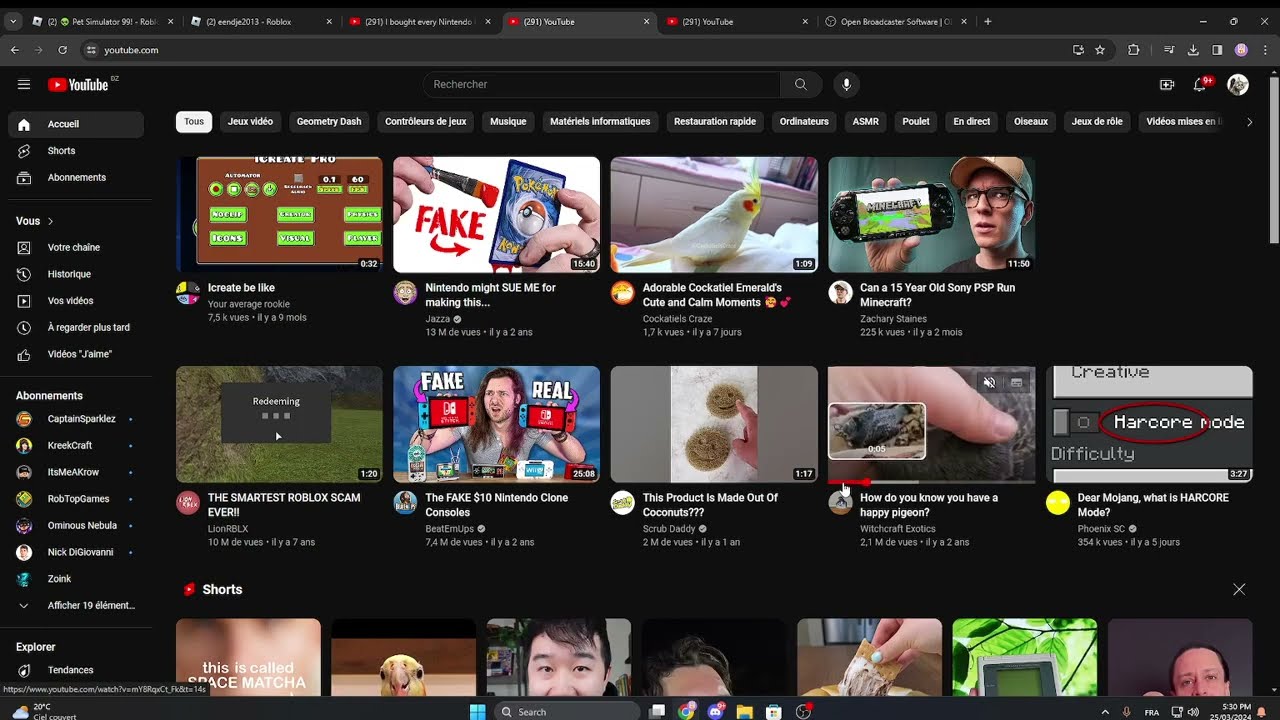Start voice search with microphone icon

pyautogui.click(x=846, y=85)
